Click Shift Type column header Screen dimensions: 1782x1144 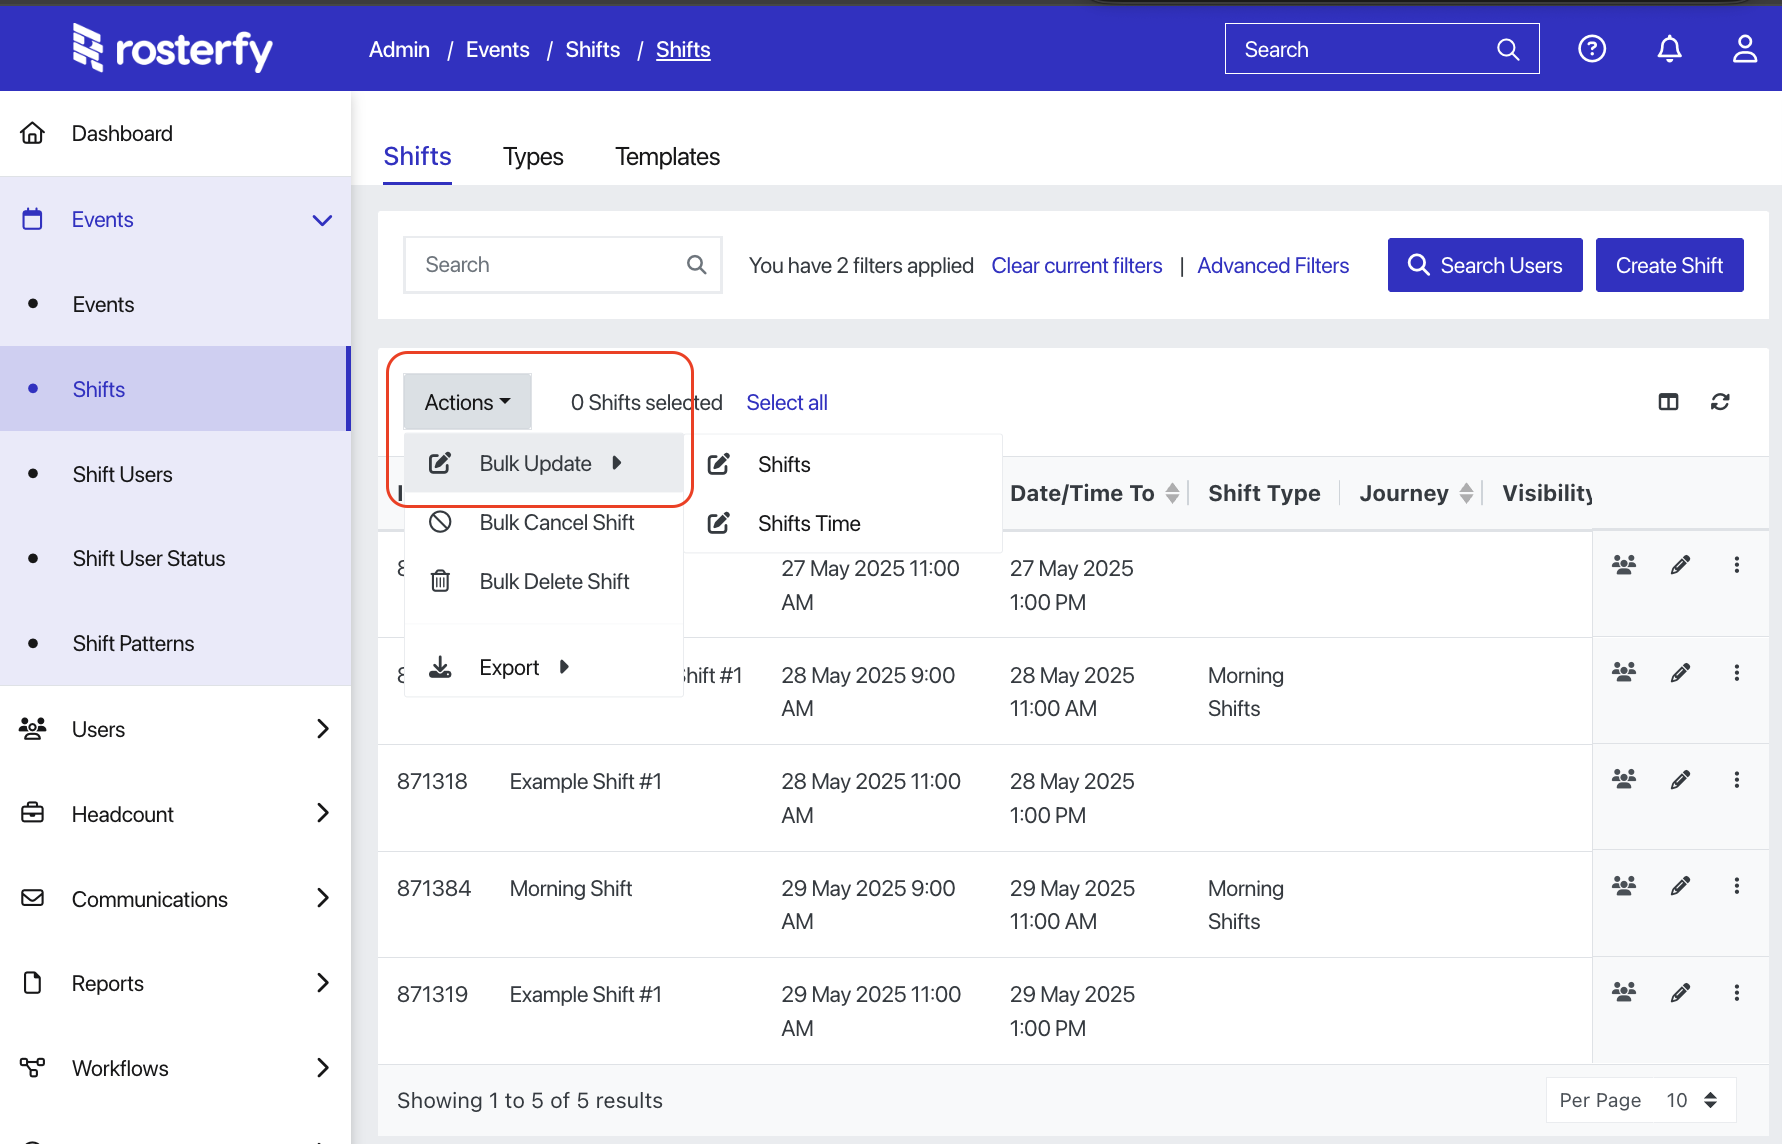click(1264, 493)
